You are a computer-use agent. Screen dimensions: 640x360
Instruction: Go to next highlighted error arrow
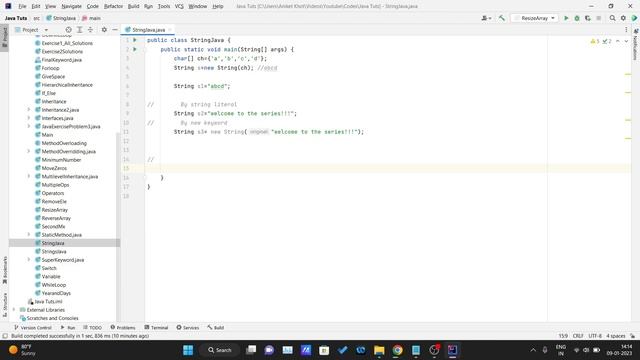pyautogui.click(x=626, y=41)
